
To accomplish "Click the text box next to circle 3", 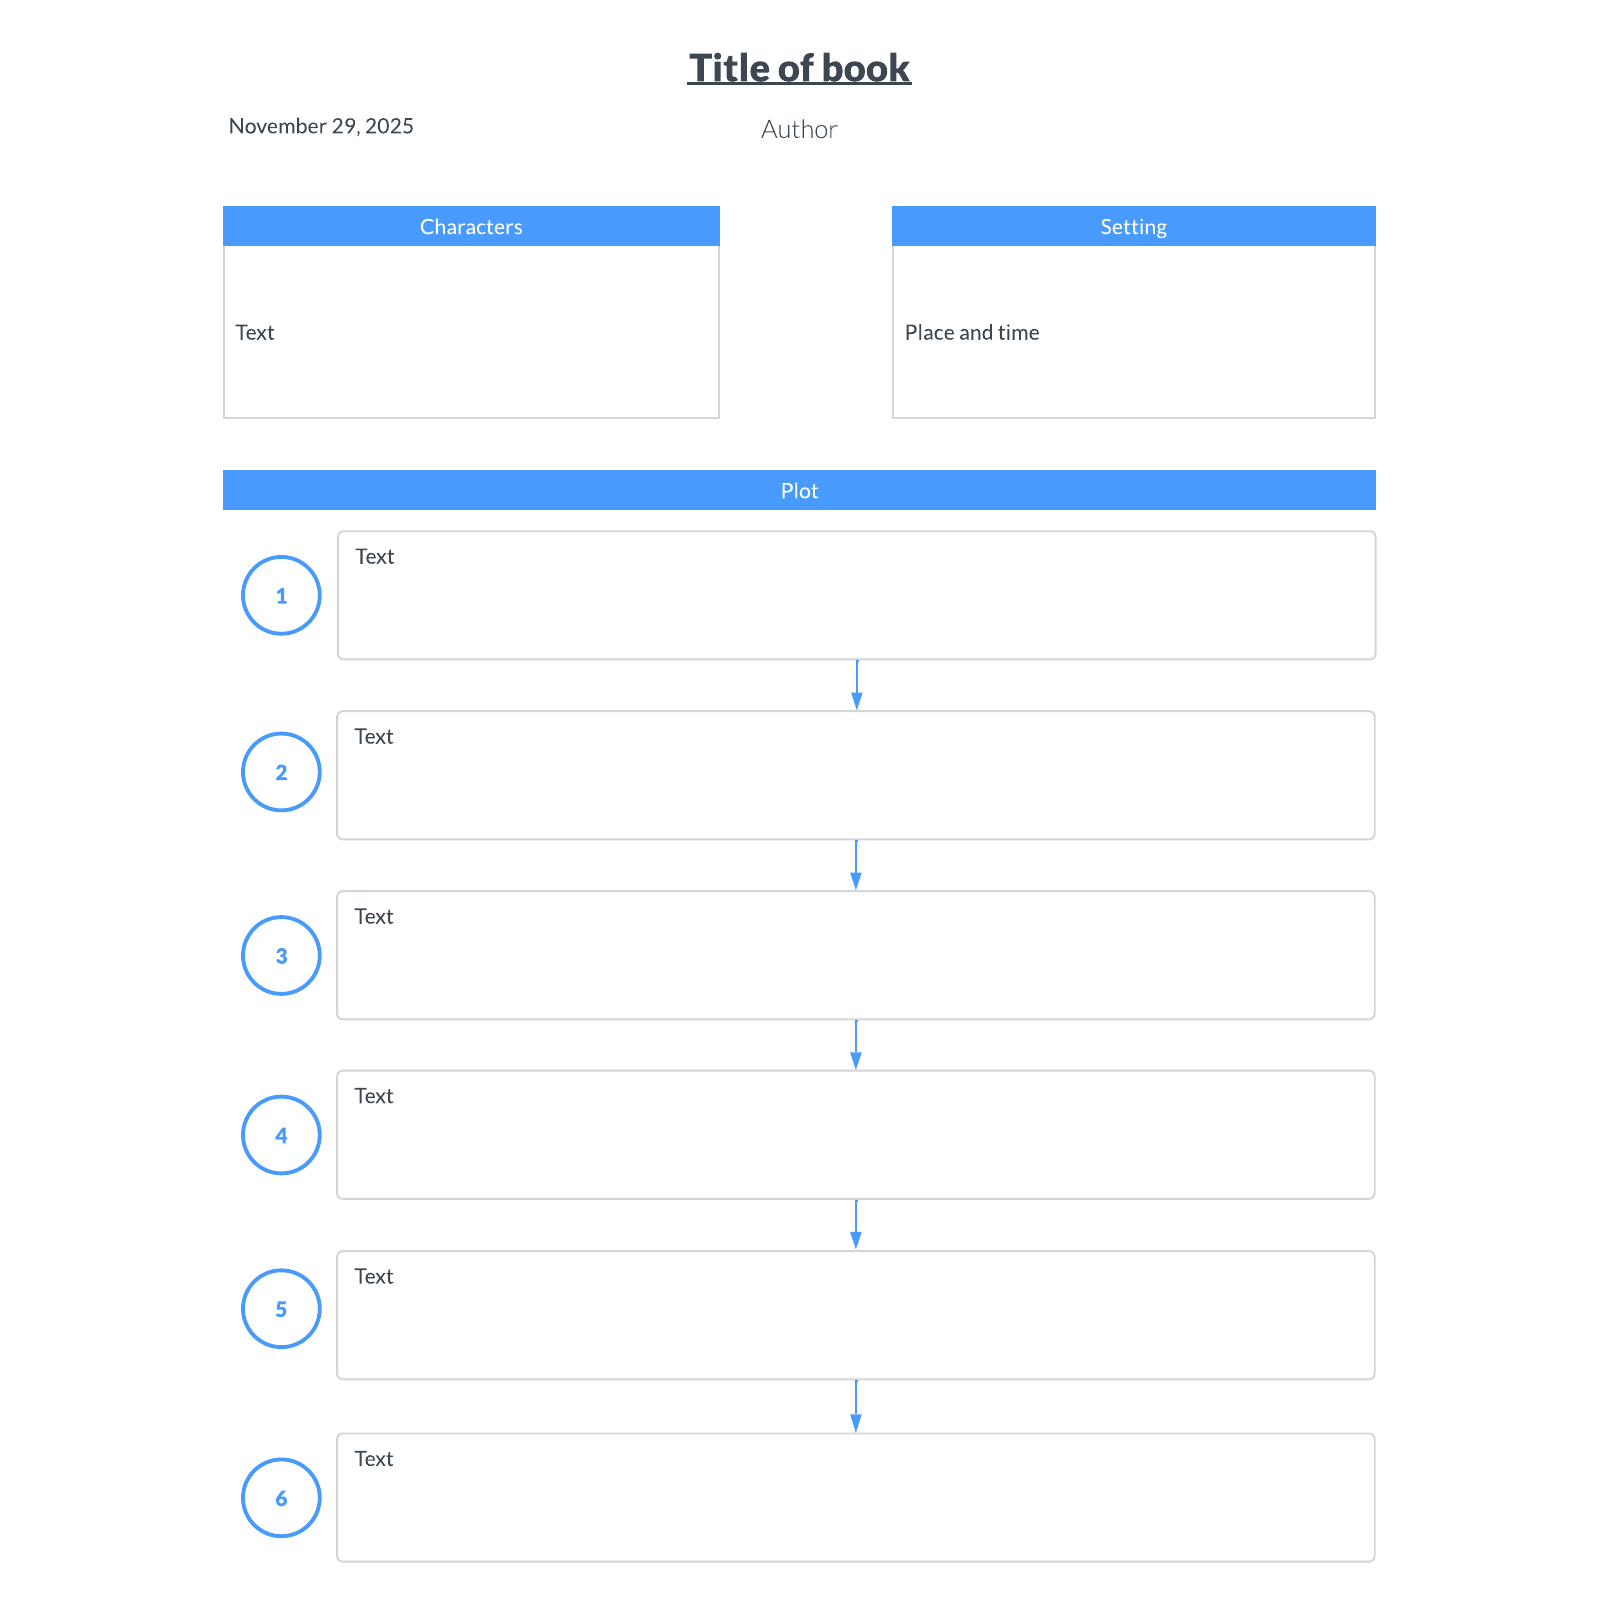I will point(856,955).
